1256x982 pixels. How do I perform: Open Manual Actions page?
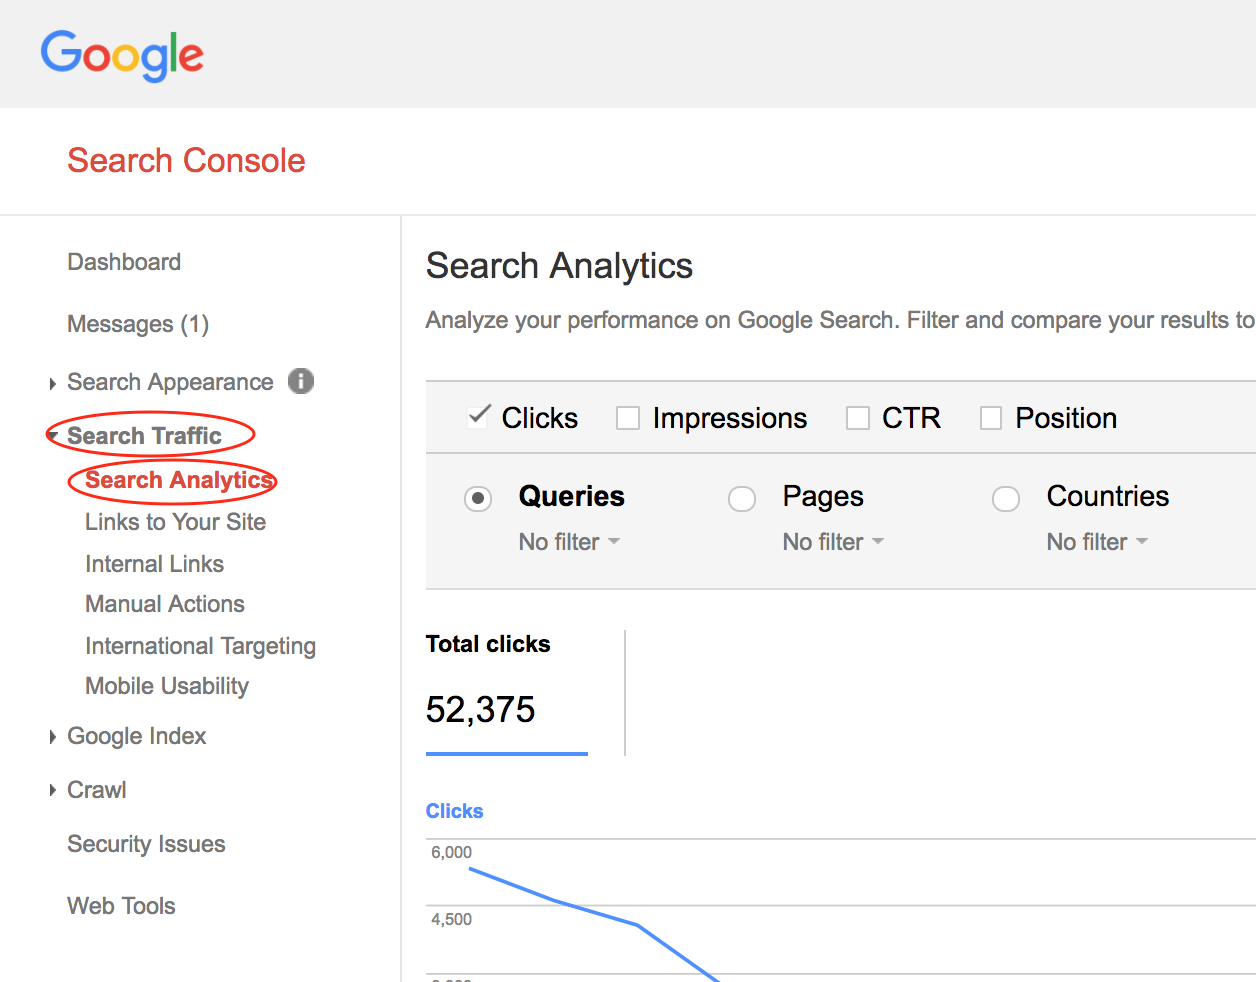pos(165,604)
